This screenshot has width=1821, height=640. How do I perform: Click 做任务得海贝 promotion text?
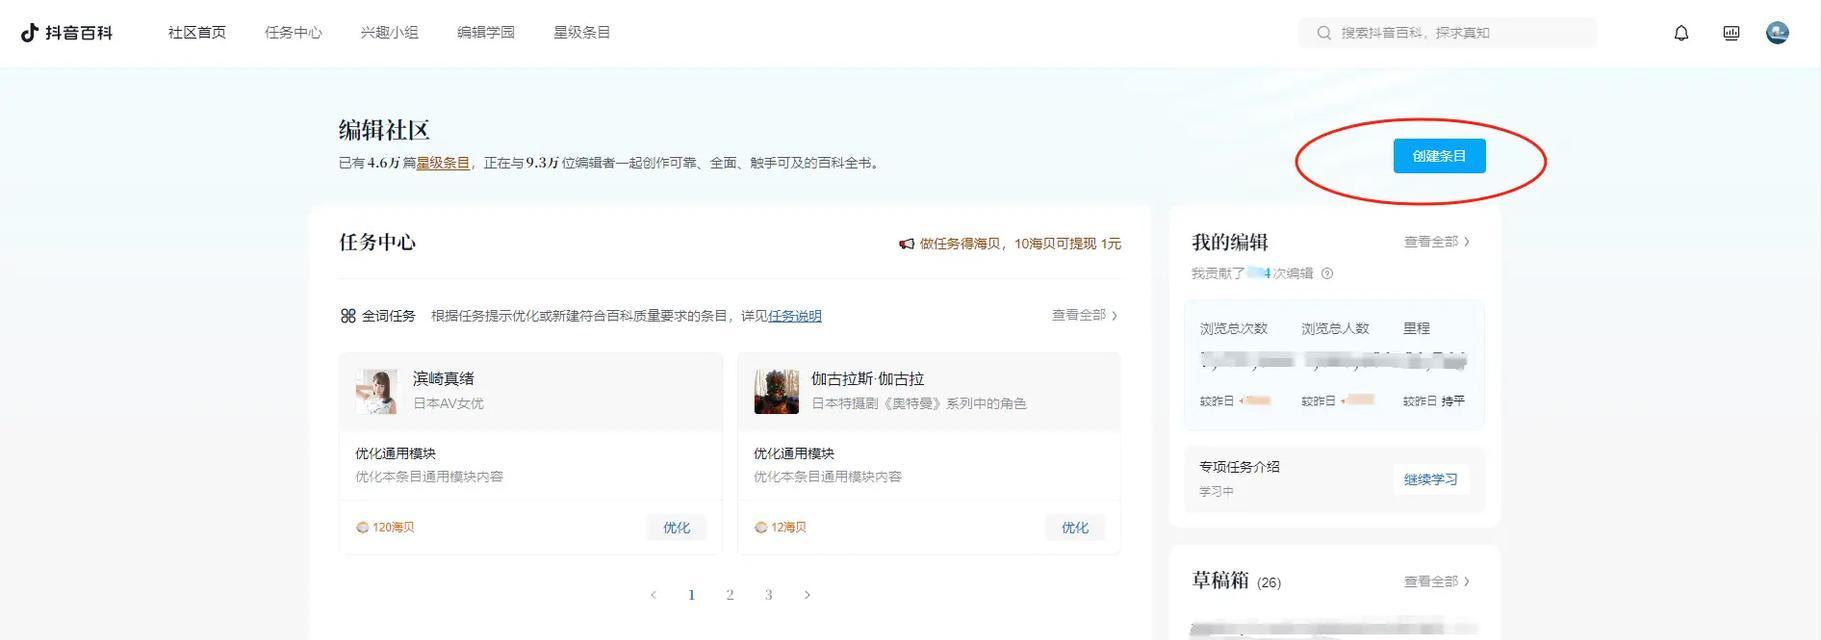(x=1020, y=244)
